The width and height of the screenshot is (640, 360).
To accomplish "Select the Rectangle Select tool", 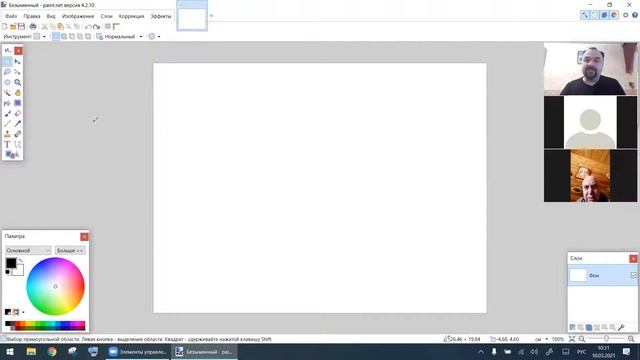I will pos(7,61).
